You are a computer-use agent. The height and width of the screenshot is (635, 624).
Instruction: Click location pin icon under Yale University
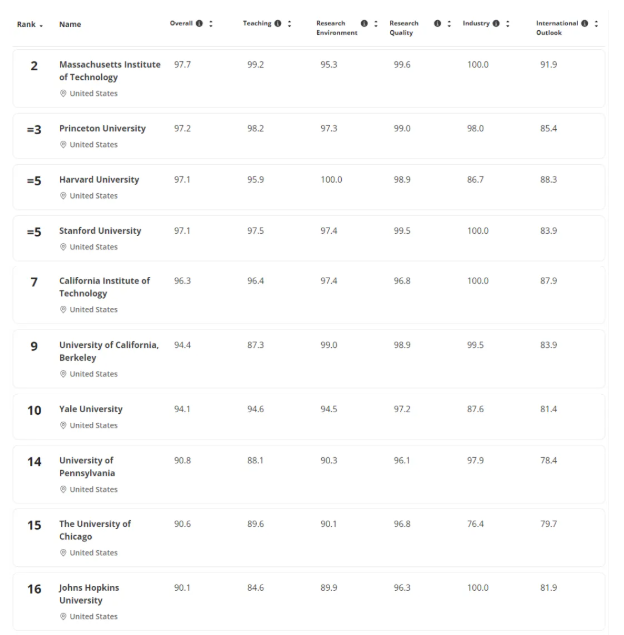click(x=63, y=426)
